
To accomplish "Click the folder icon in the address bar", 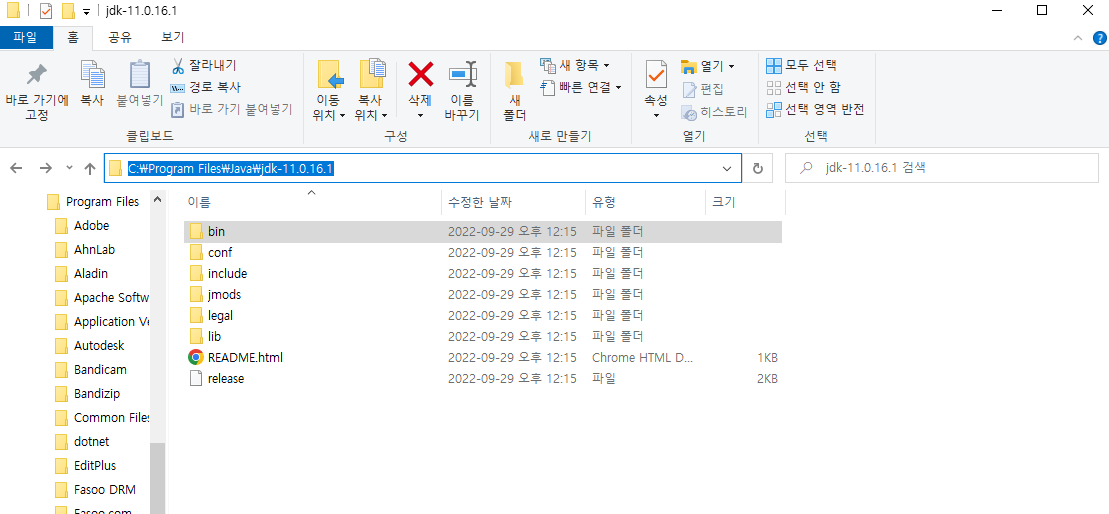I will [116, 168].
